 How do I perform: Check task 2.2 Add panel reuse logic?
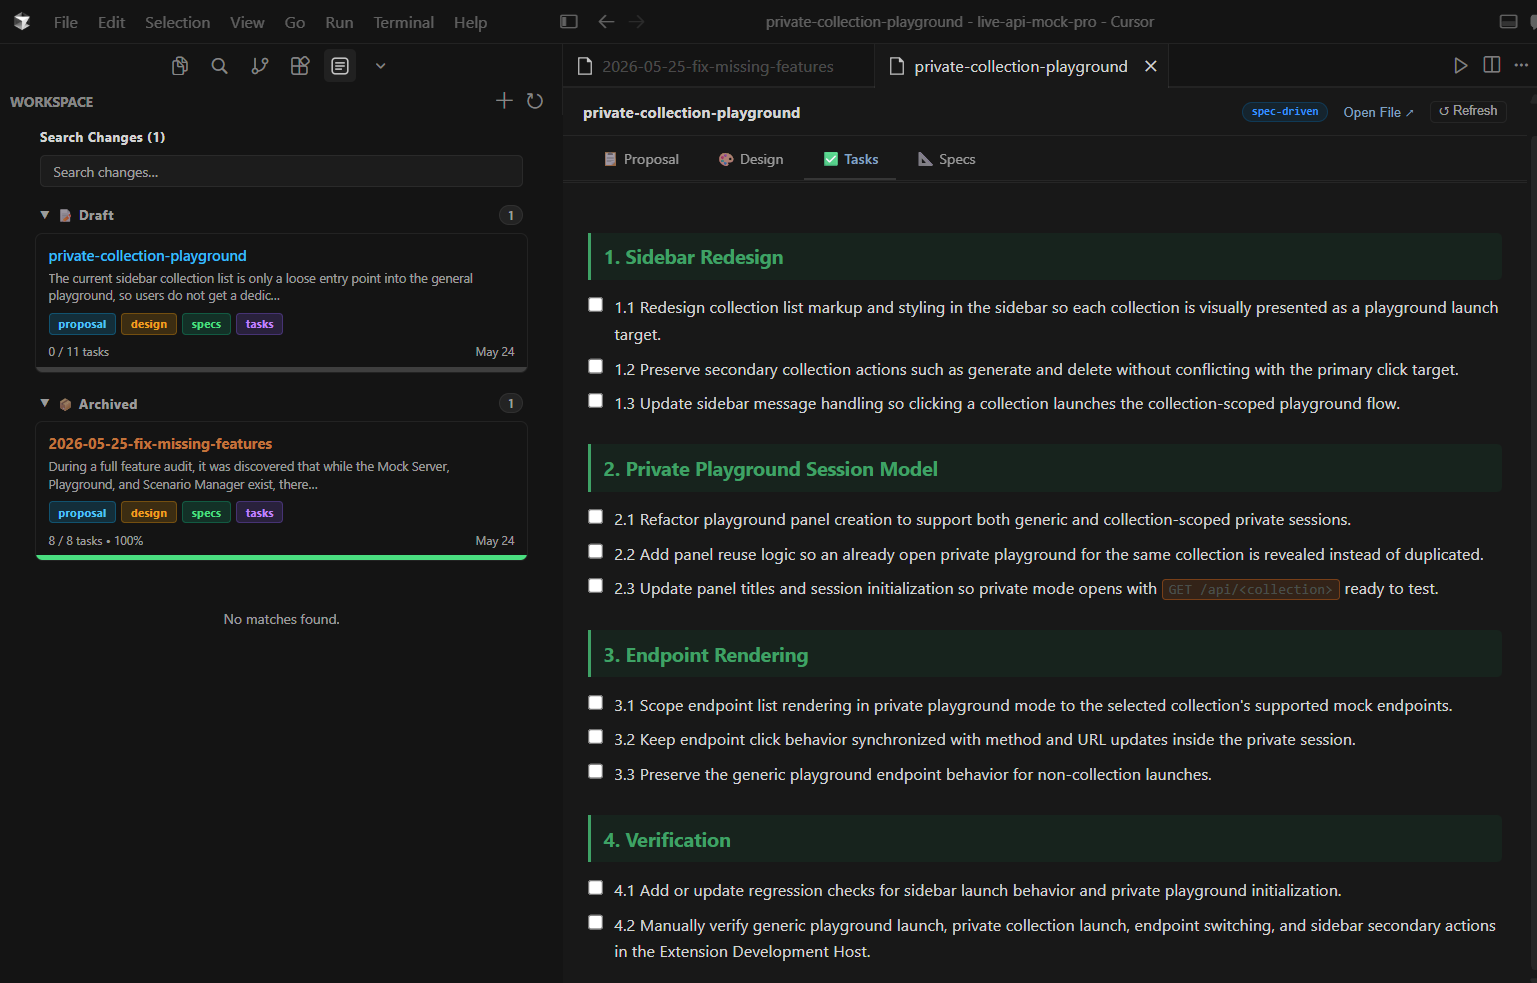point(596,552)
